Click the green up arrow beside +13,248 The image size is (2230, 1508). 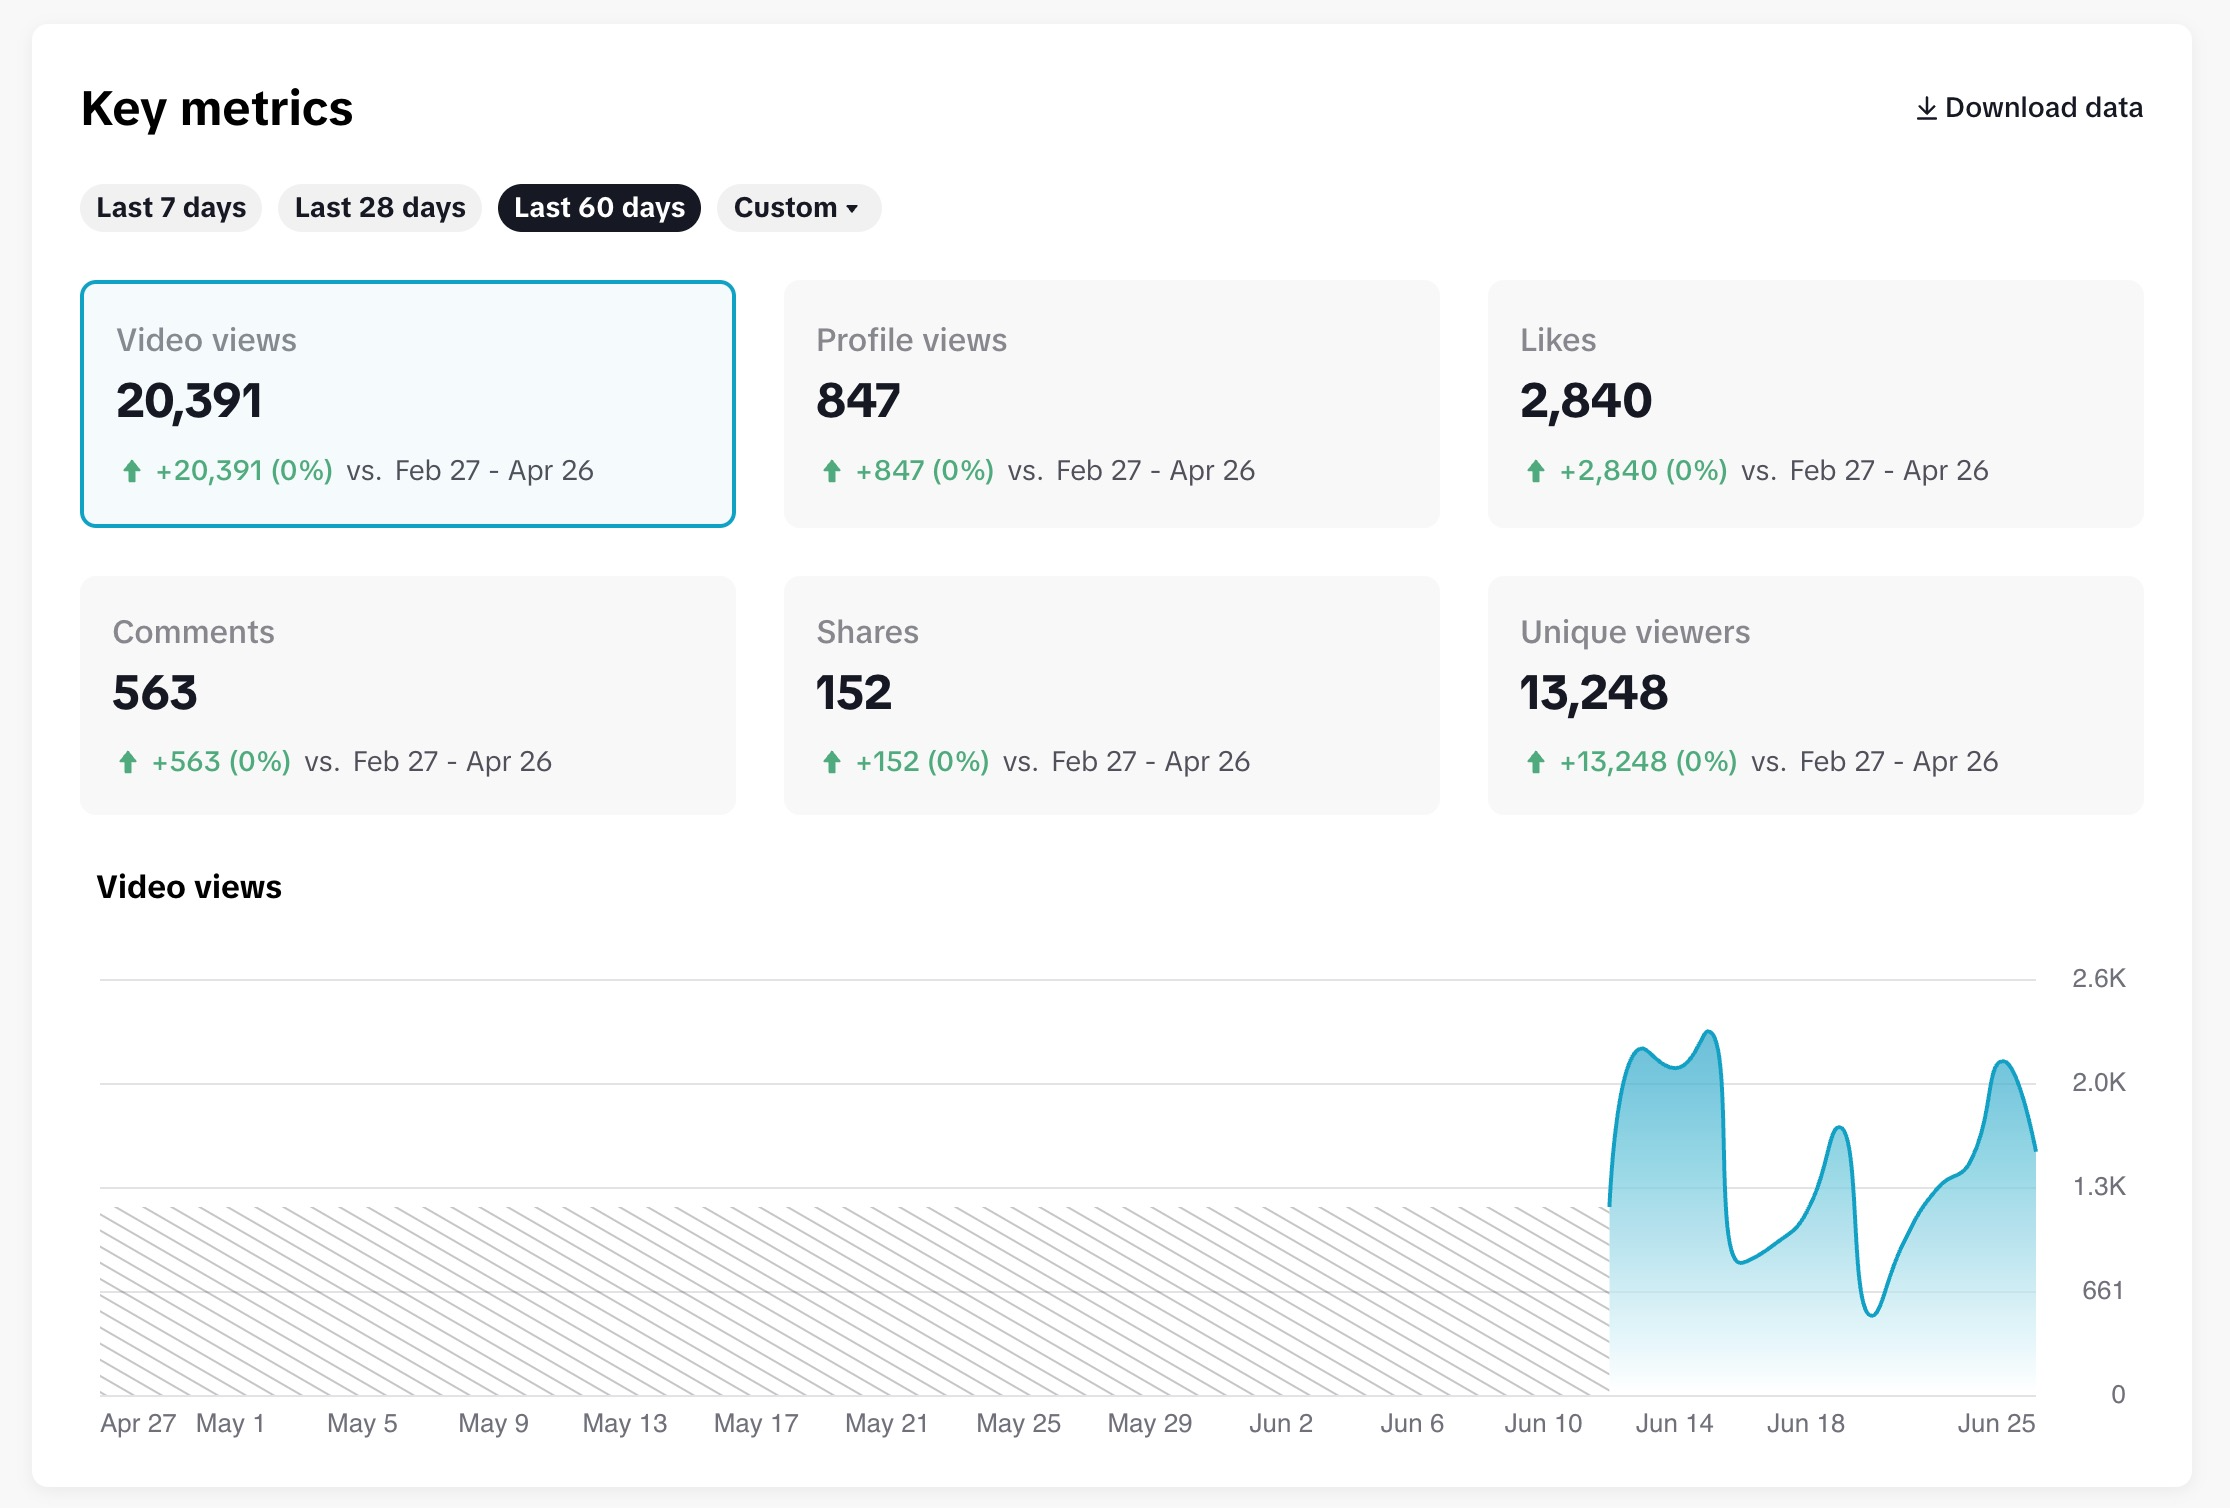1535,762
